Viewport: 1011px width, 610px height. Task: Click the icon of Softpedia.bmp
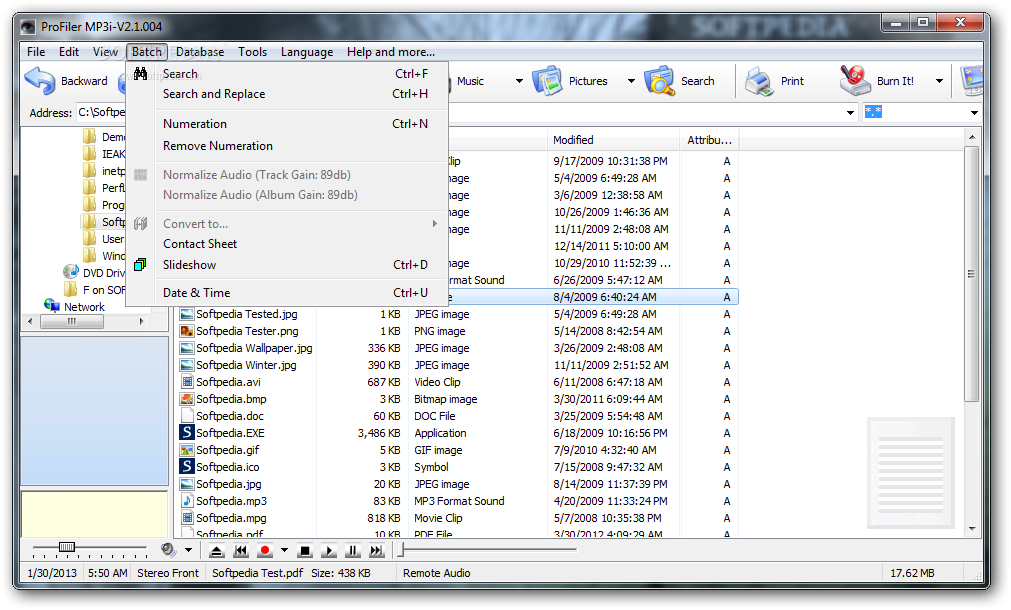point(187,399)
